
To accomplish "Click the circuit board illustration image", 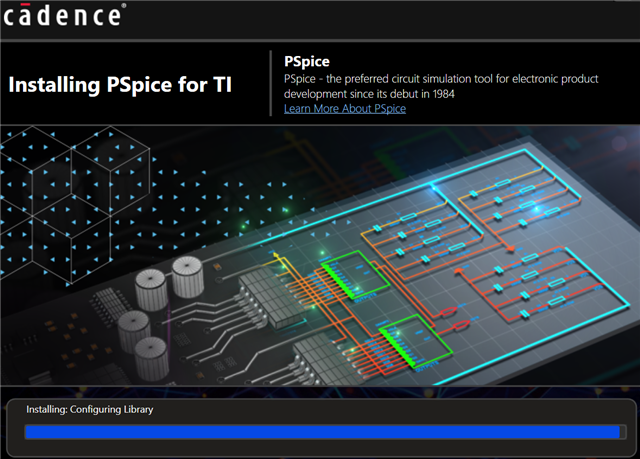I will click(x=320, y=255).
